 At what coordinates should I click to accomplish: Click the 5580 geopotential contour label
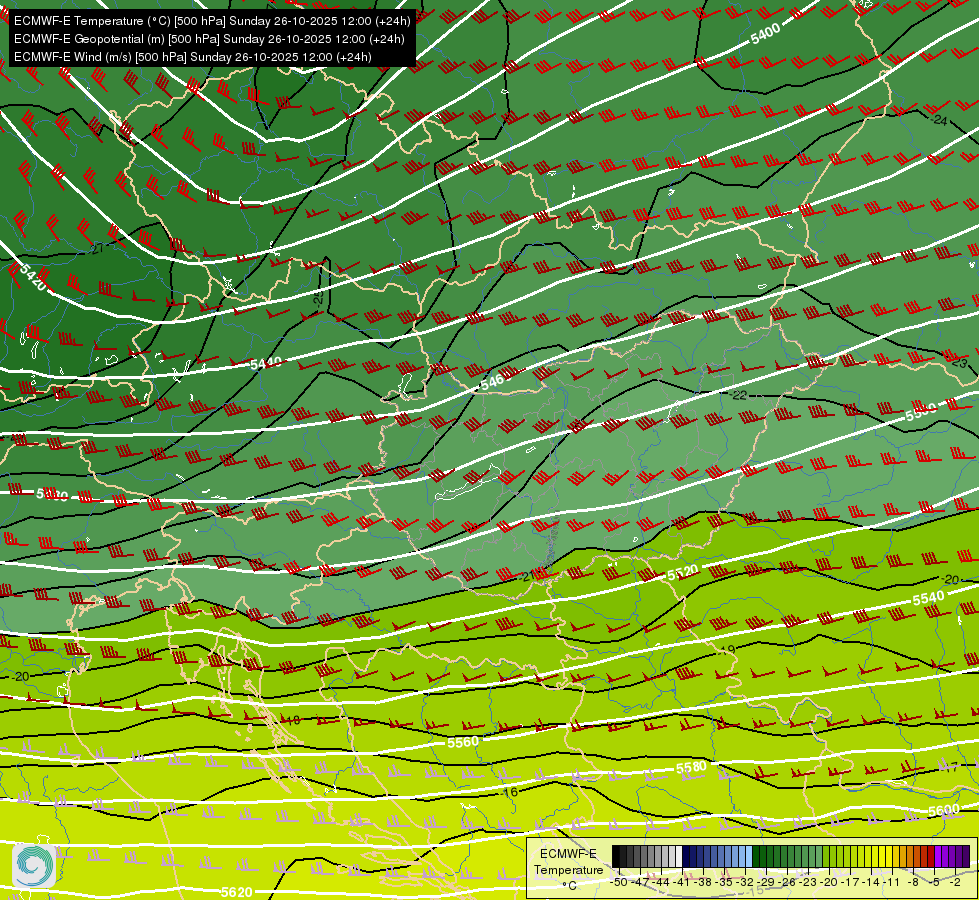click(x=692, y=768)
